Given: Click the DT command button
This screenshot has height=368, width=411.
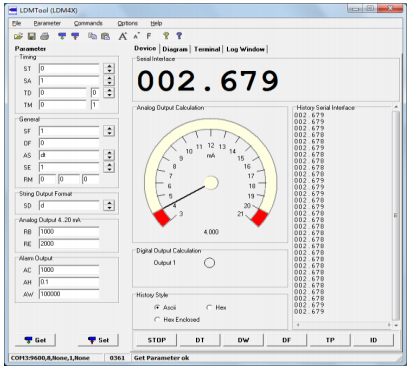Looking at the screenshot, I should tap(200, 340).
